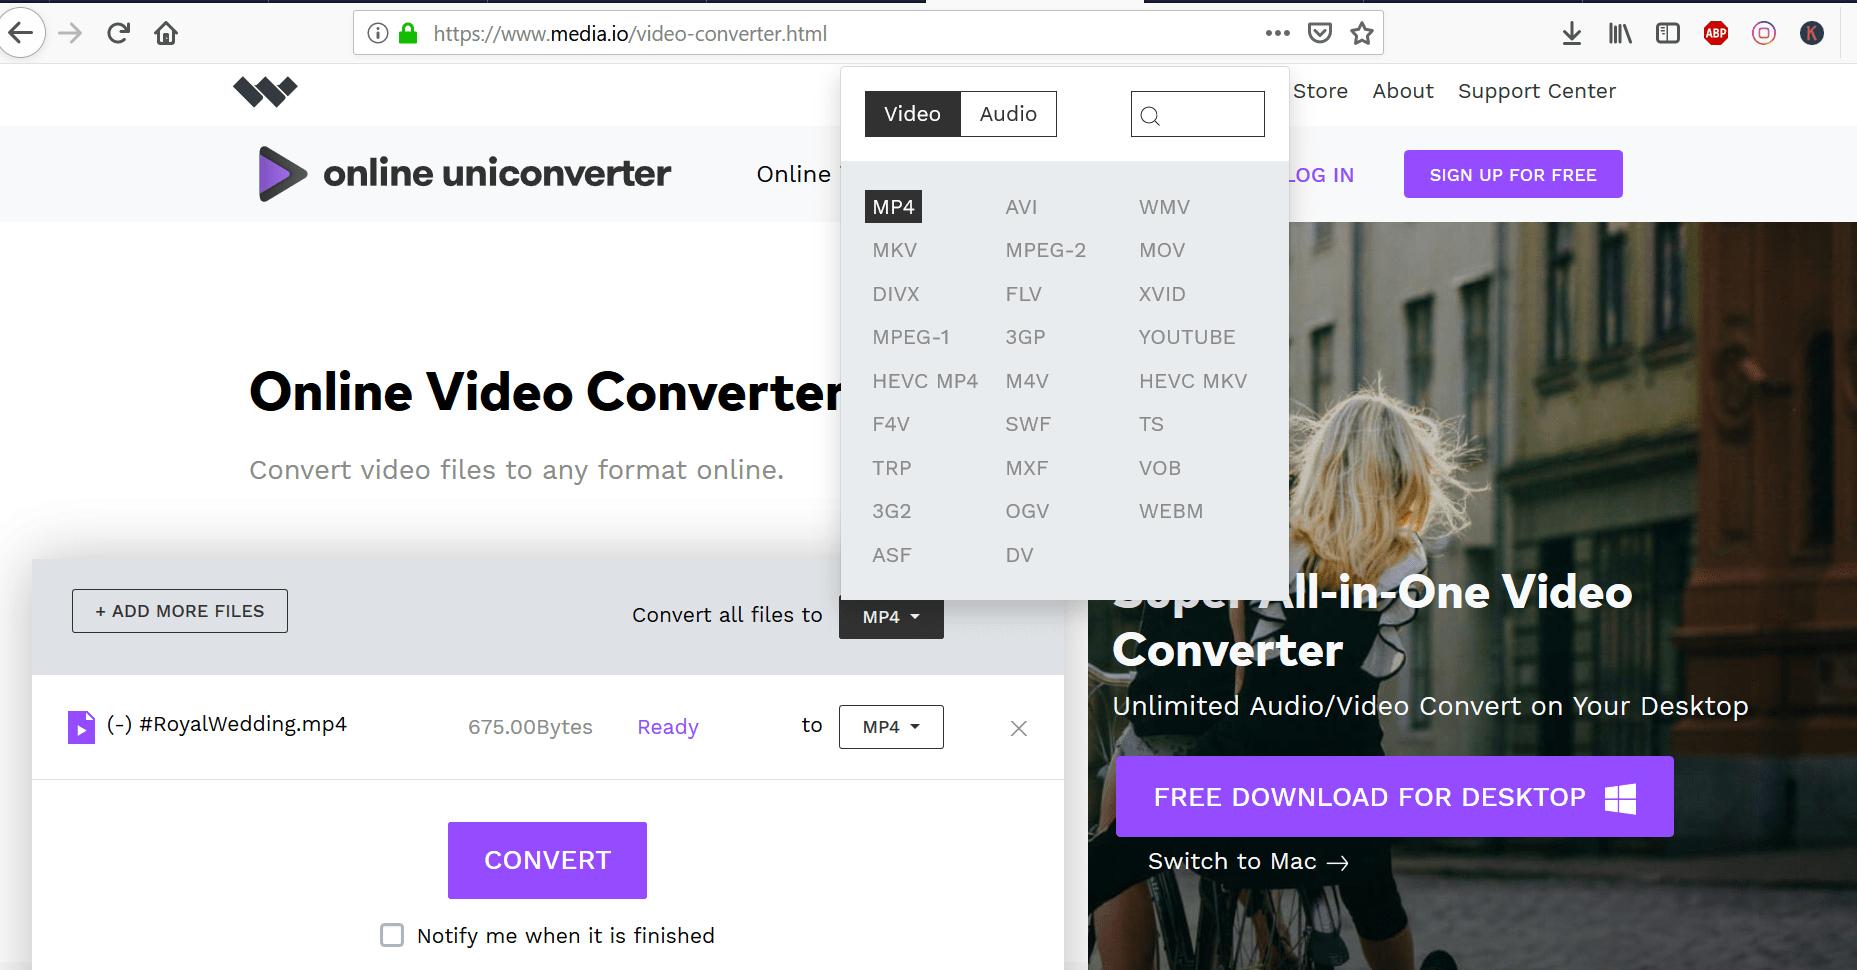Click the Adblock Plus extension icon
The image size is (1857, 970).
(x=1716, y=32)
